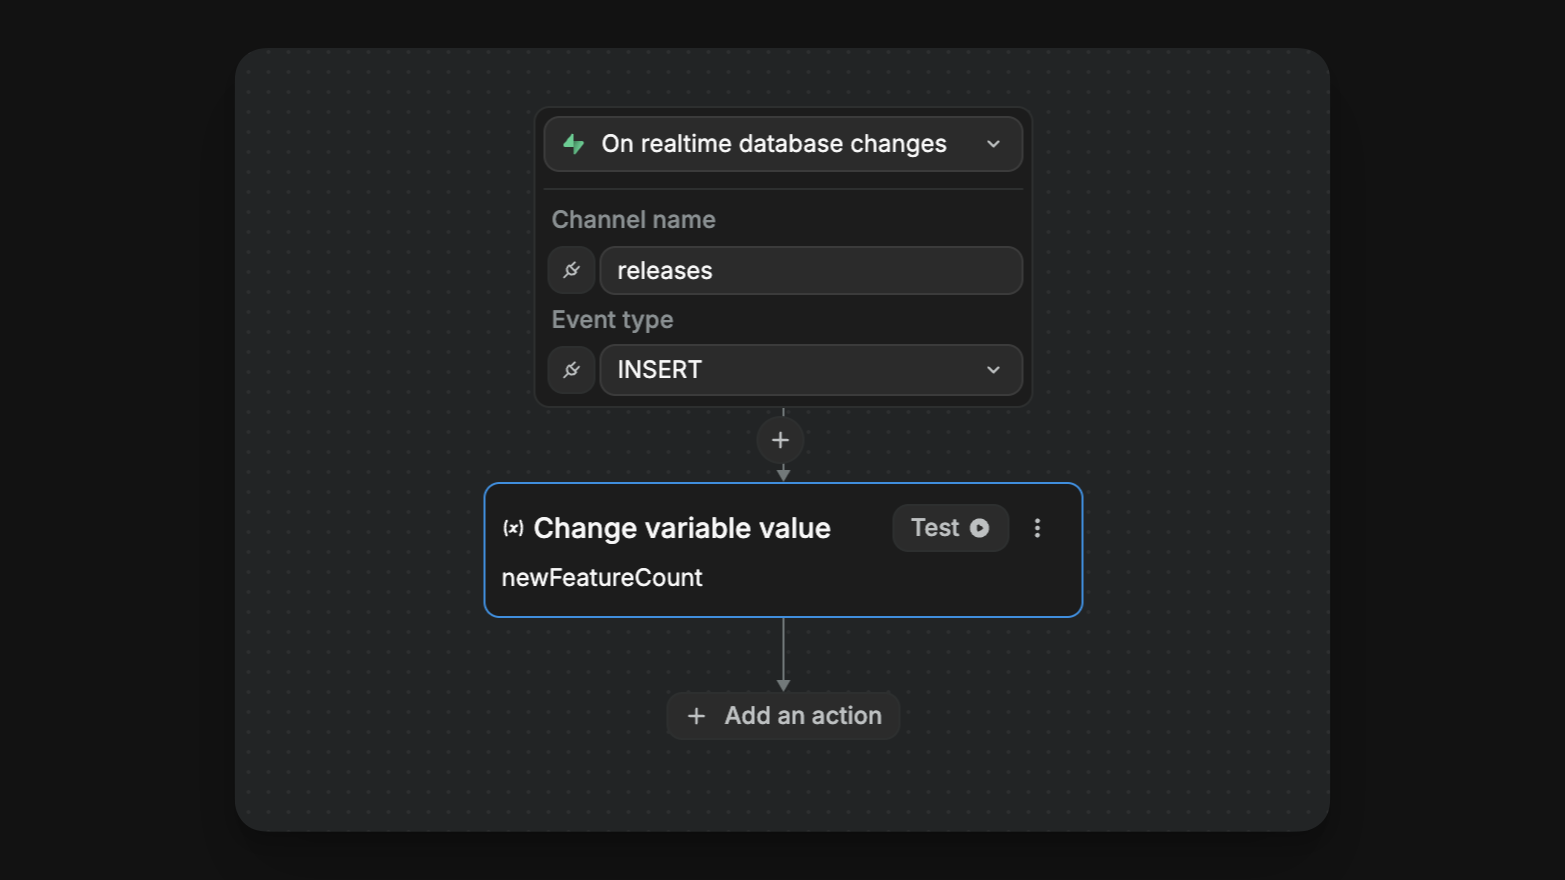1565x880 pixels.
Task: Click the arrow connector below the action node
Action: point(783,655)
